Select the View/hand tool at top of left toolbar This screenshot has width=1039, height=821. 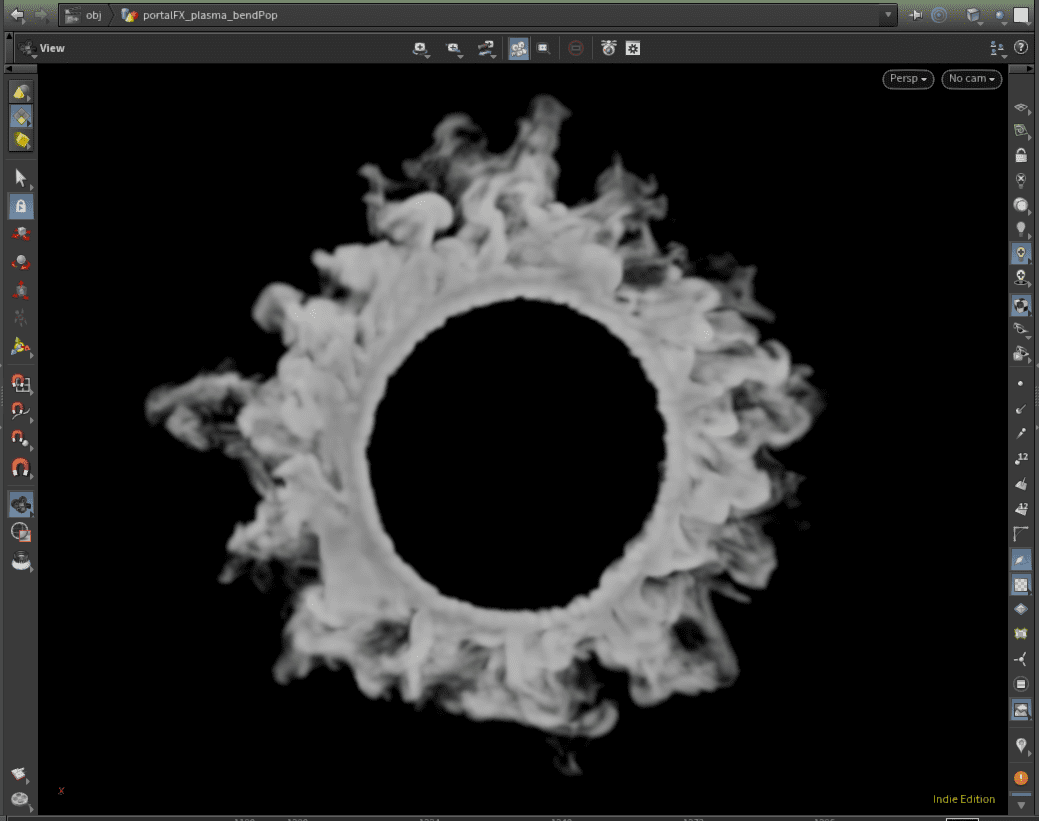pyautogui.click(x=20, y=90)
